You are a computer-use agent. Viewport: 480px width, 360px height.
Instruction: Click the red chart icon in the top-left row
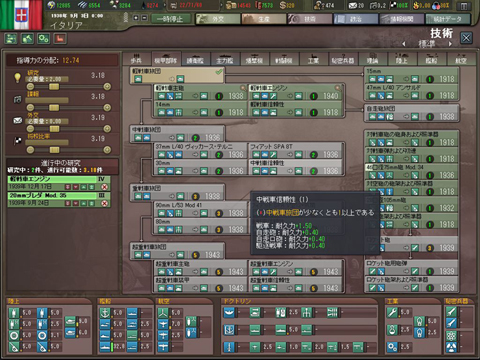click(60, 39)
